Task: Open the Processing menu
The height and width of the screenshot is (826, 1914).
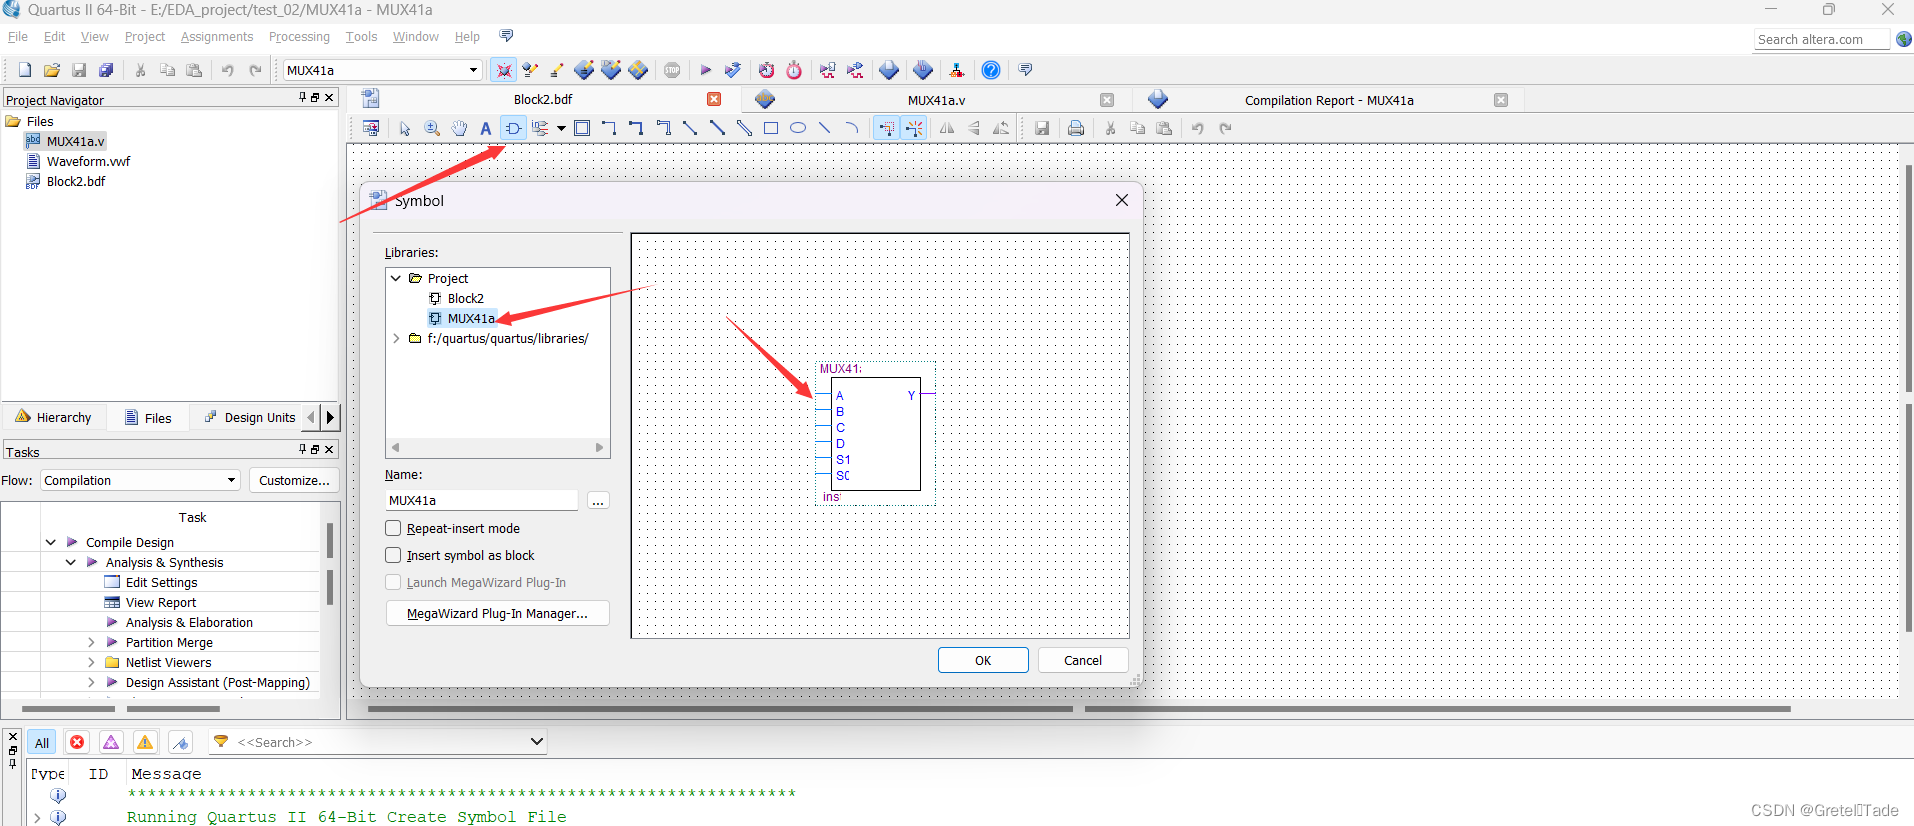Action: pyautogui.click(x=299, y=37)
